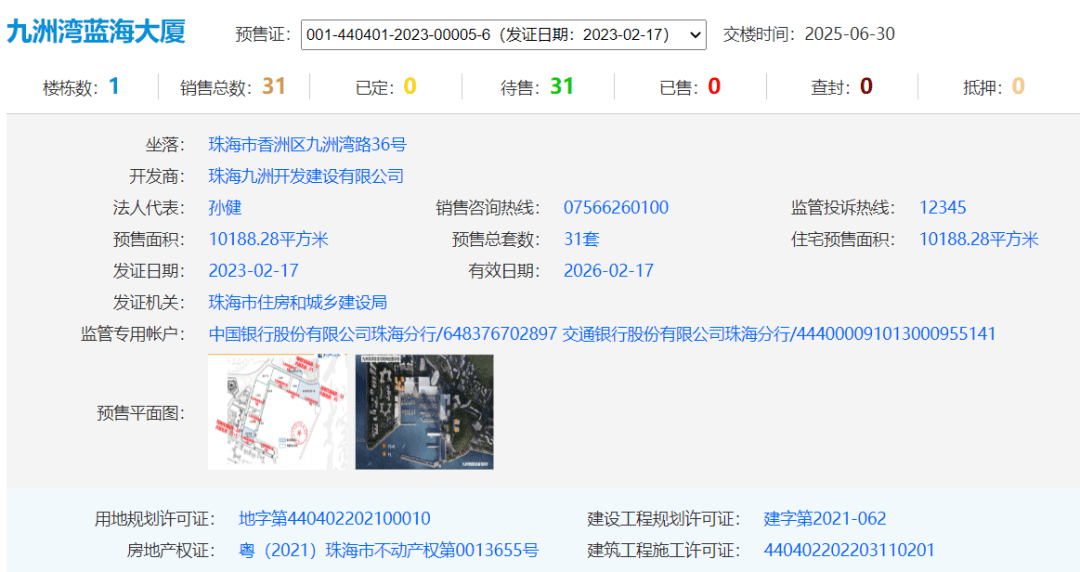Click planning permit 建字第2021-062
Screen dimensions: 1080x572
[824, 519]
